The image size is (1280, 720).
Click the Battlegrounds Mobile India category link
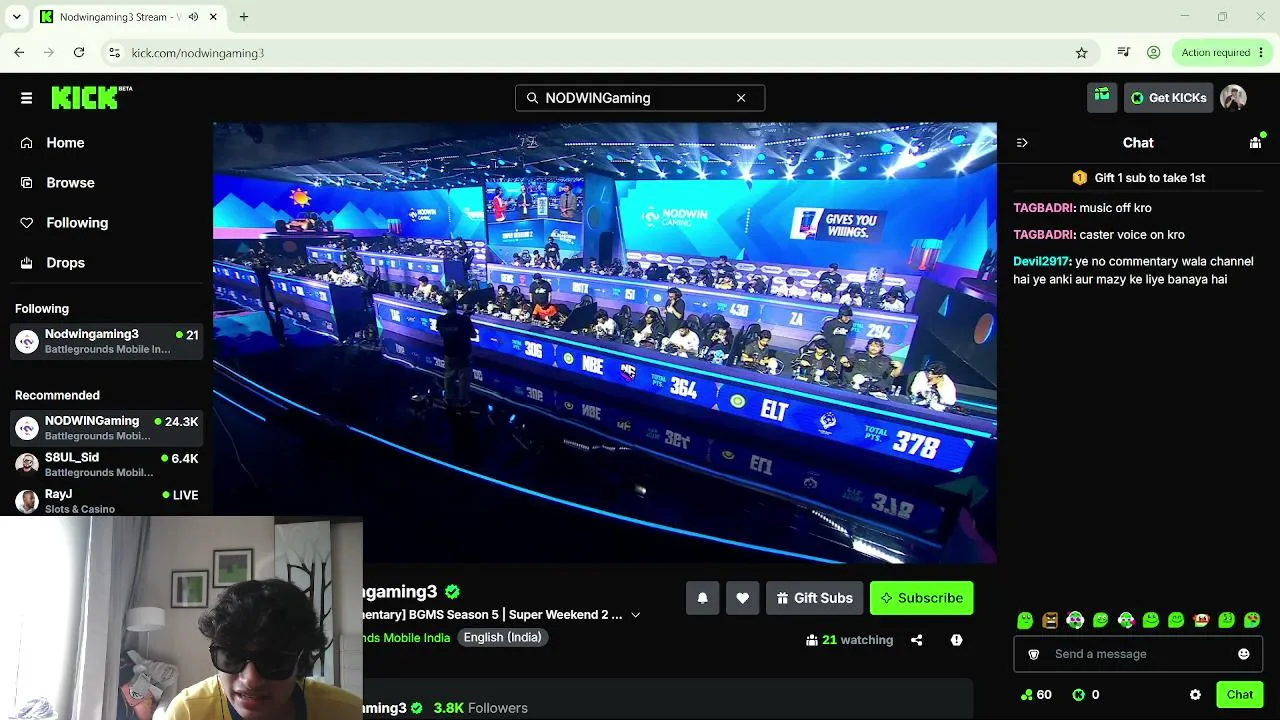tap(405, 638)
